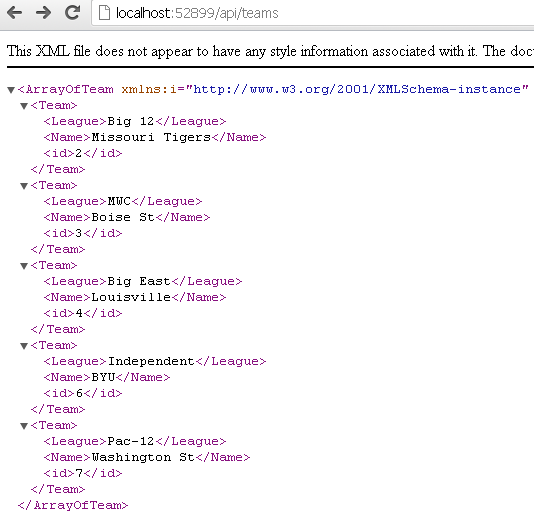Collapse the Washington St Team node
The height and width of the screenshot is (521, 534).
pyautogui.click(x=24, y=426)
